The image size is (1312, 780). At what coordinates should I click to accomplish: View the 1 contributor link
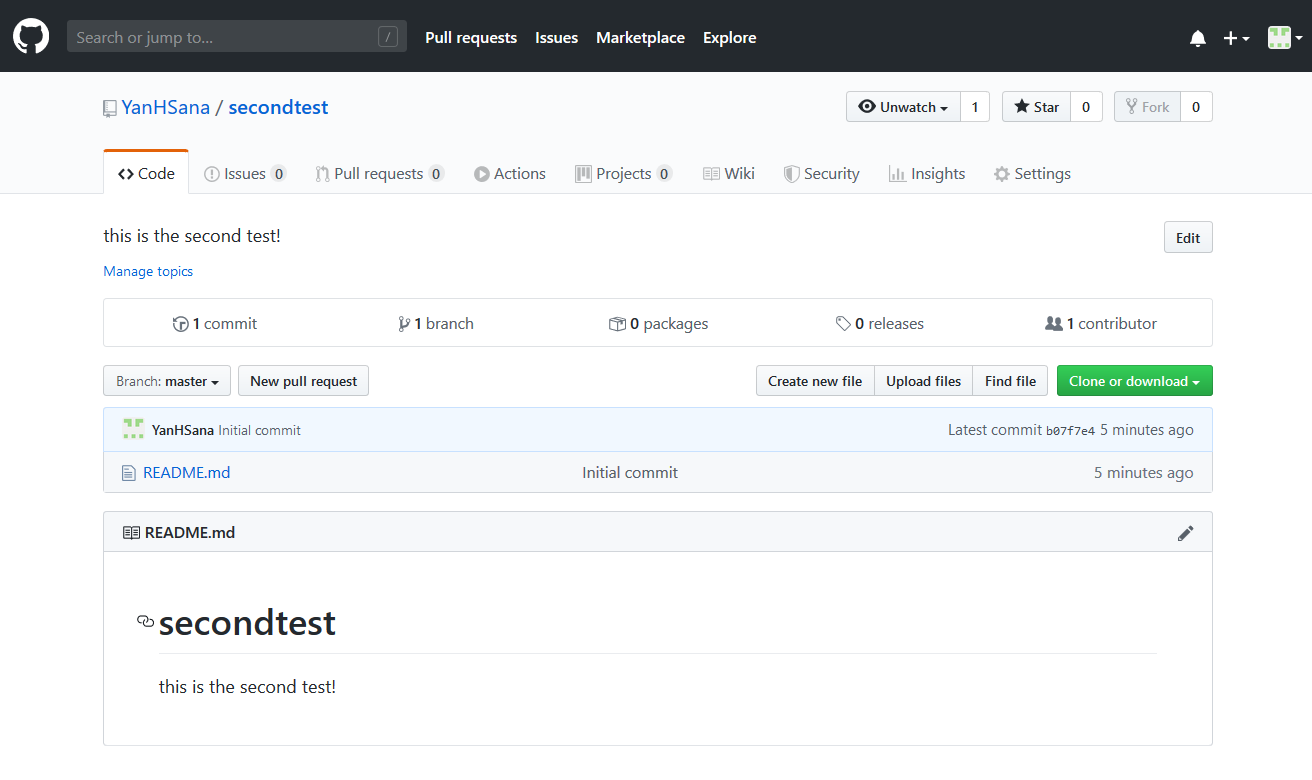1101,323
